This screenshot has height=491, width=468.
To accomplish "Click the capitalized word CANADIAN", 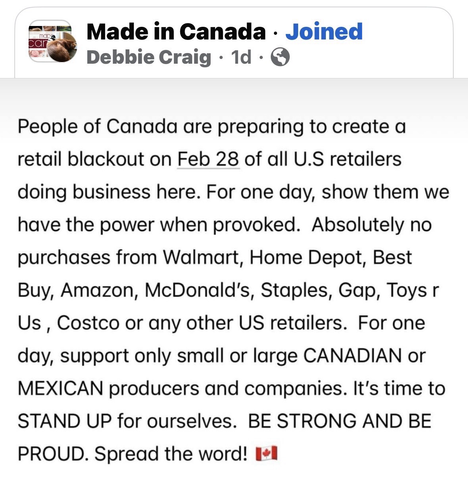I will (x=352, y=355).
